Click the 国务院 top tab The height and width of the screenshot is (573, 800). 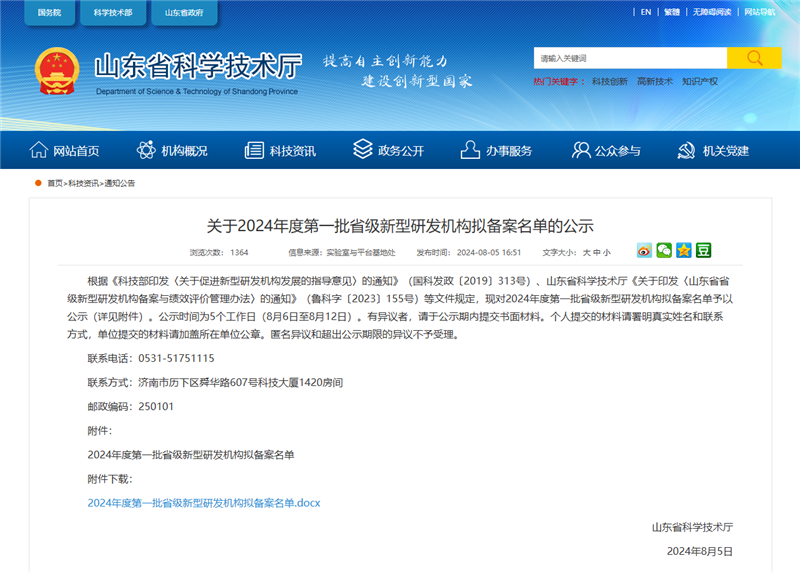(x=48, y=13)
